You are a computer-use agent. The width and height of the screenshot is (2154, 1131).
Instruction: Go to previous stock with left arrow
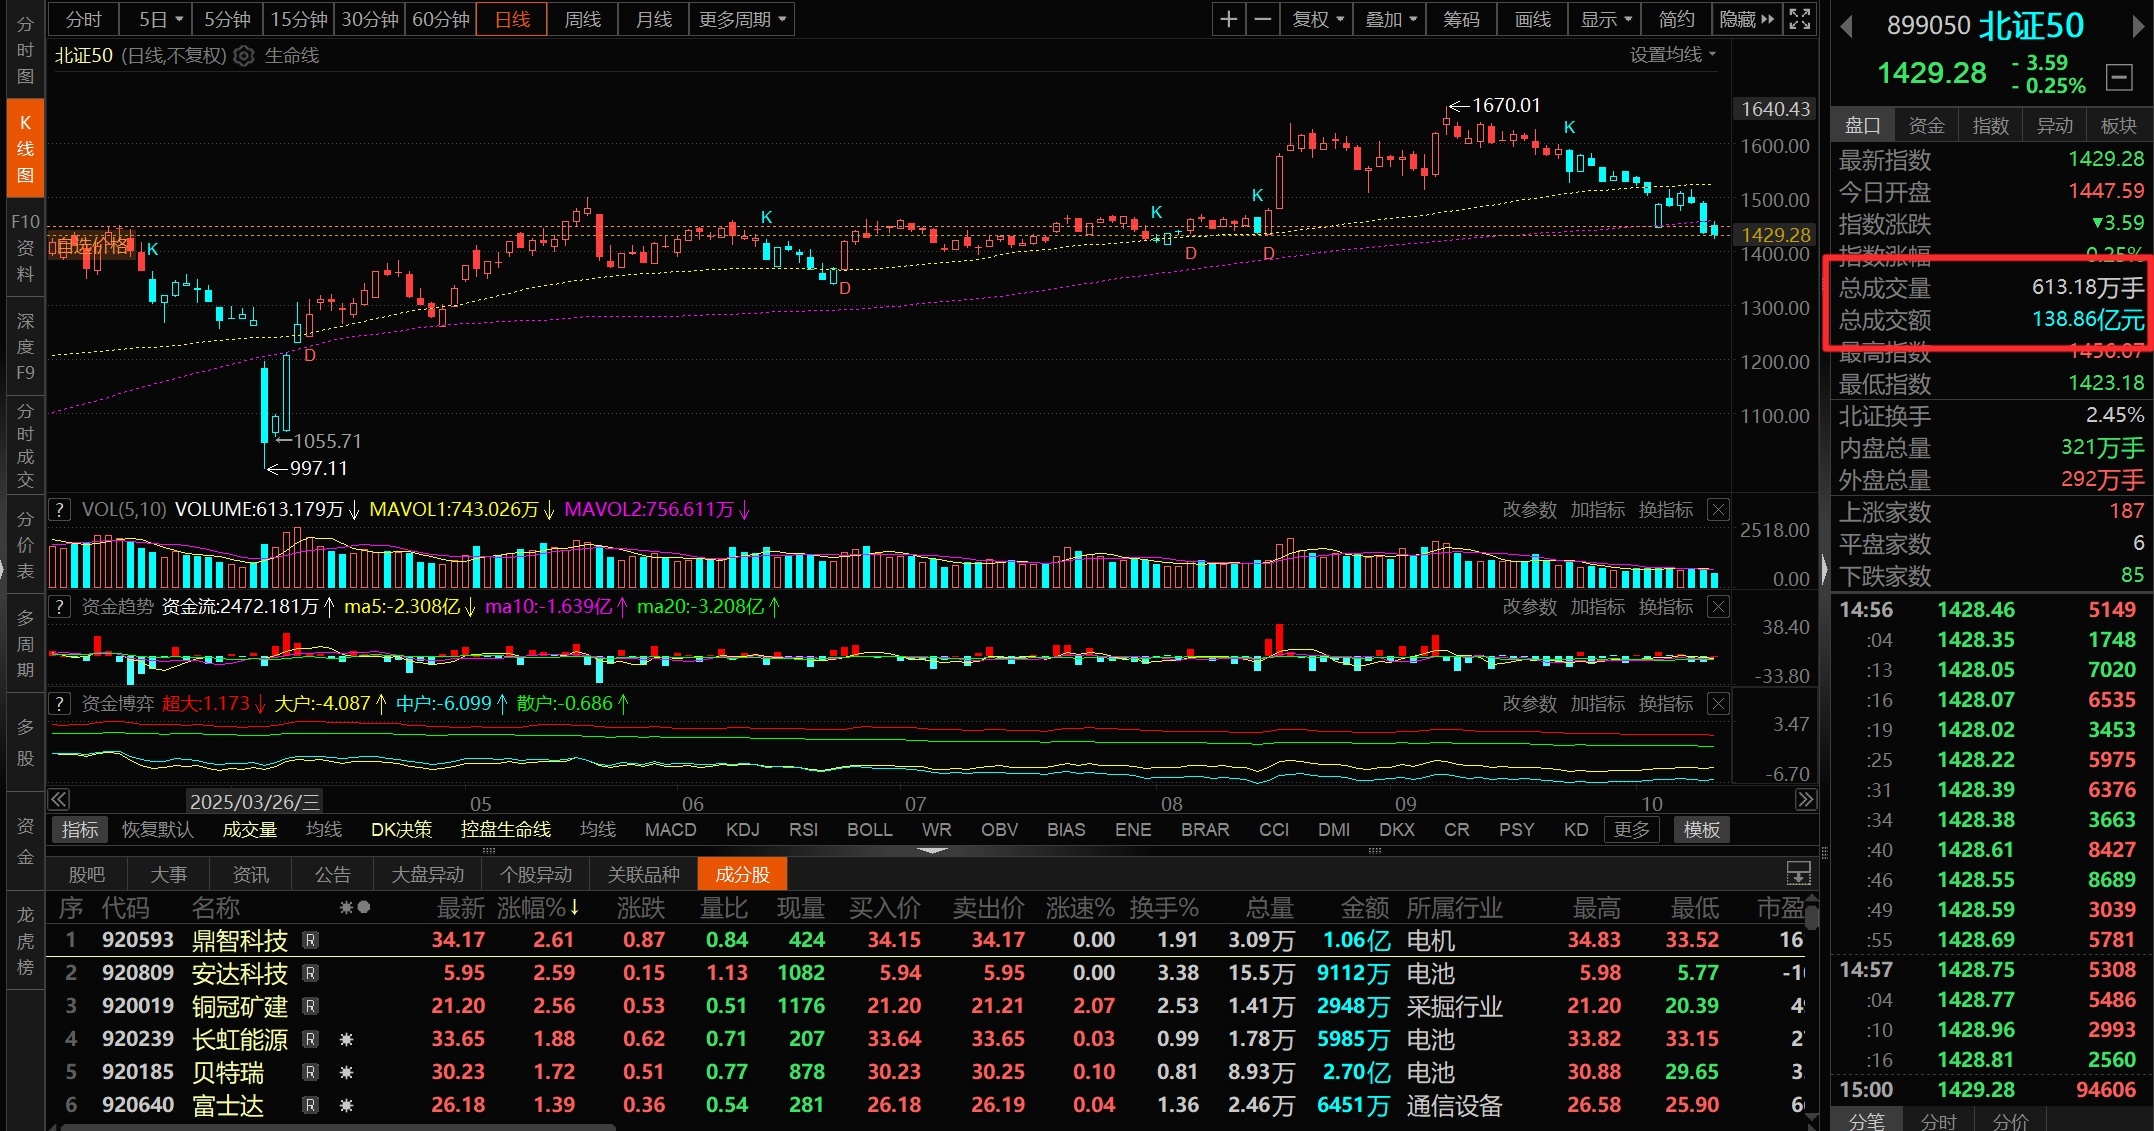(1847, 27)
